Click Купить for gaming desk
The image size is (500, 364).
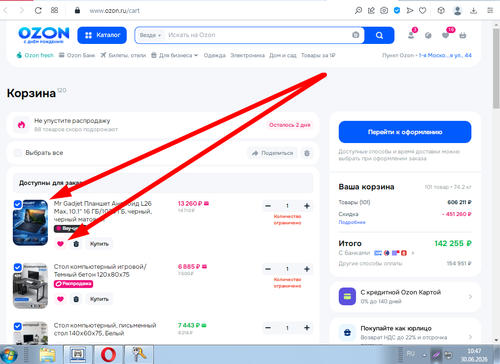click(99, 299)
